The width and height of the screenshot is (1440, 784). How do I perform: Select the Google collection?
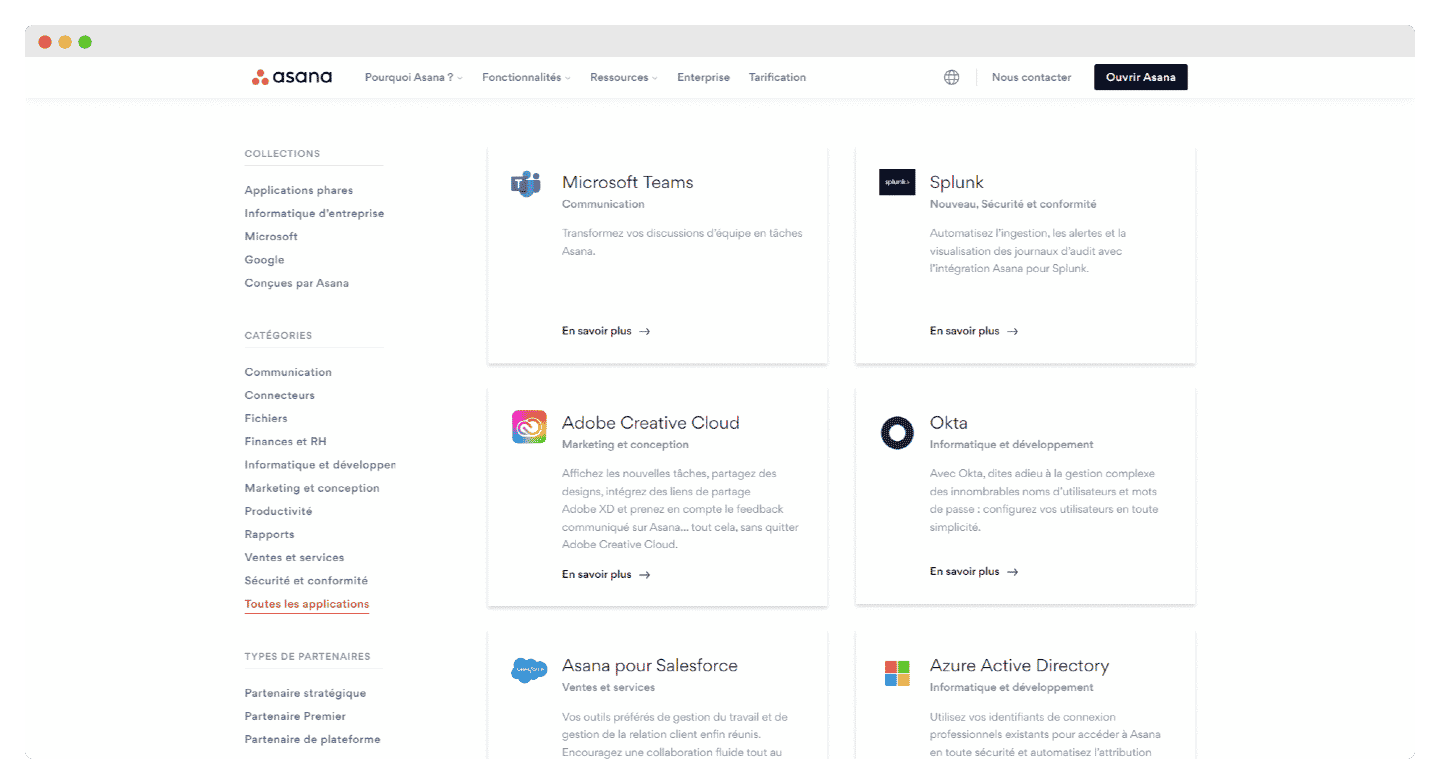(264, 259)
